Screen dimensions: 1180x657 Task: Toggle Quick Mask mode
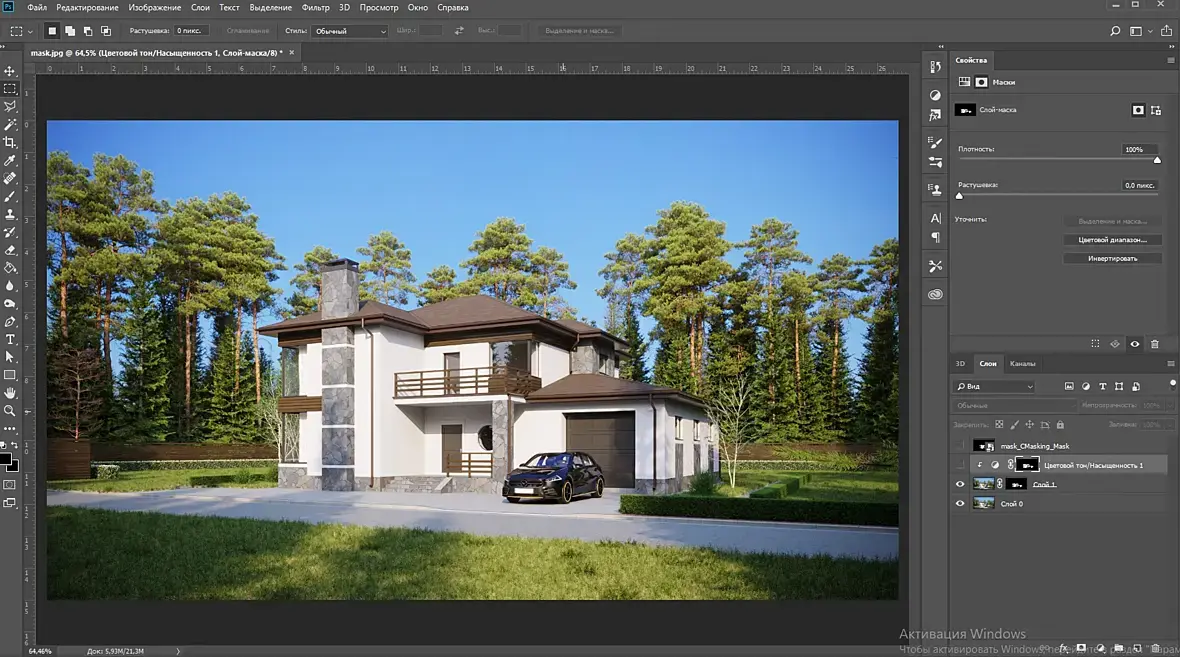click(x=10, y=485)
